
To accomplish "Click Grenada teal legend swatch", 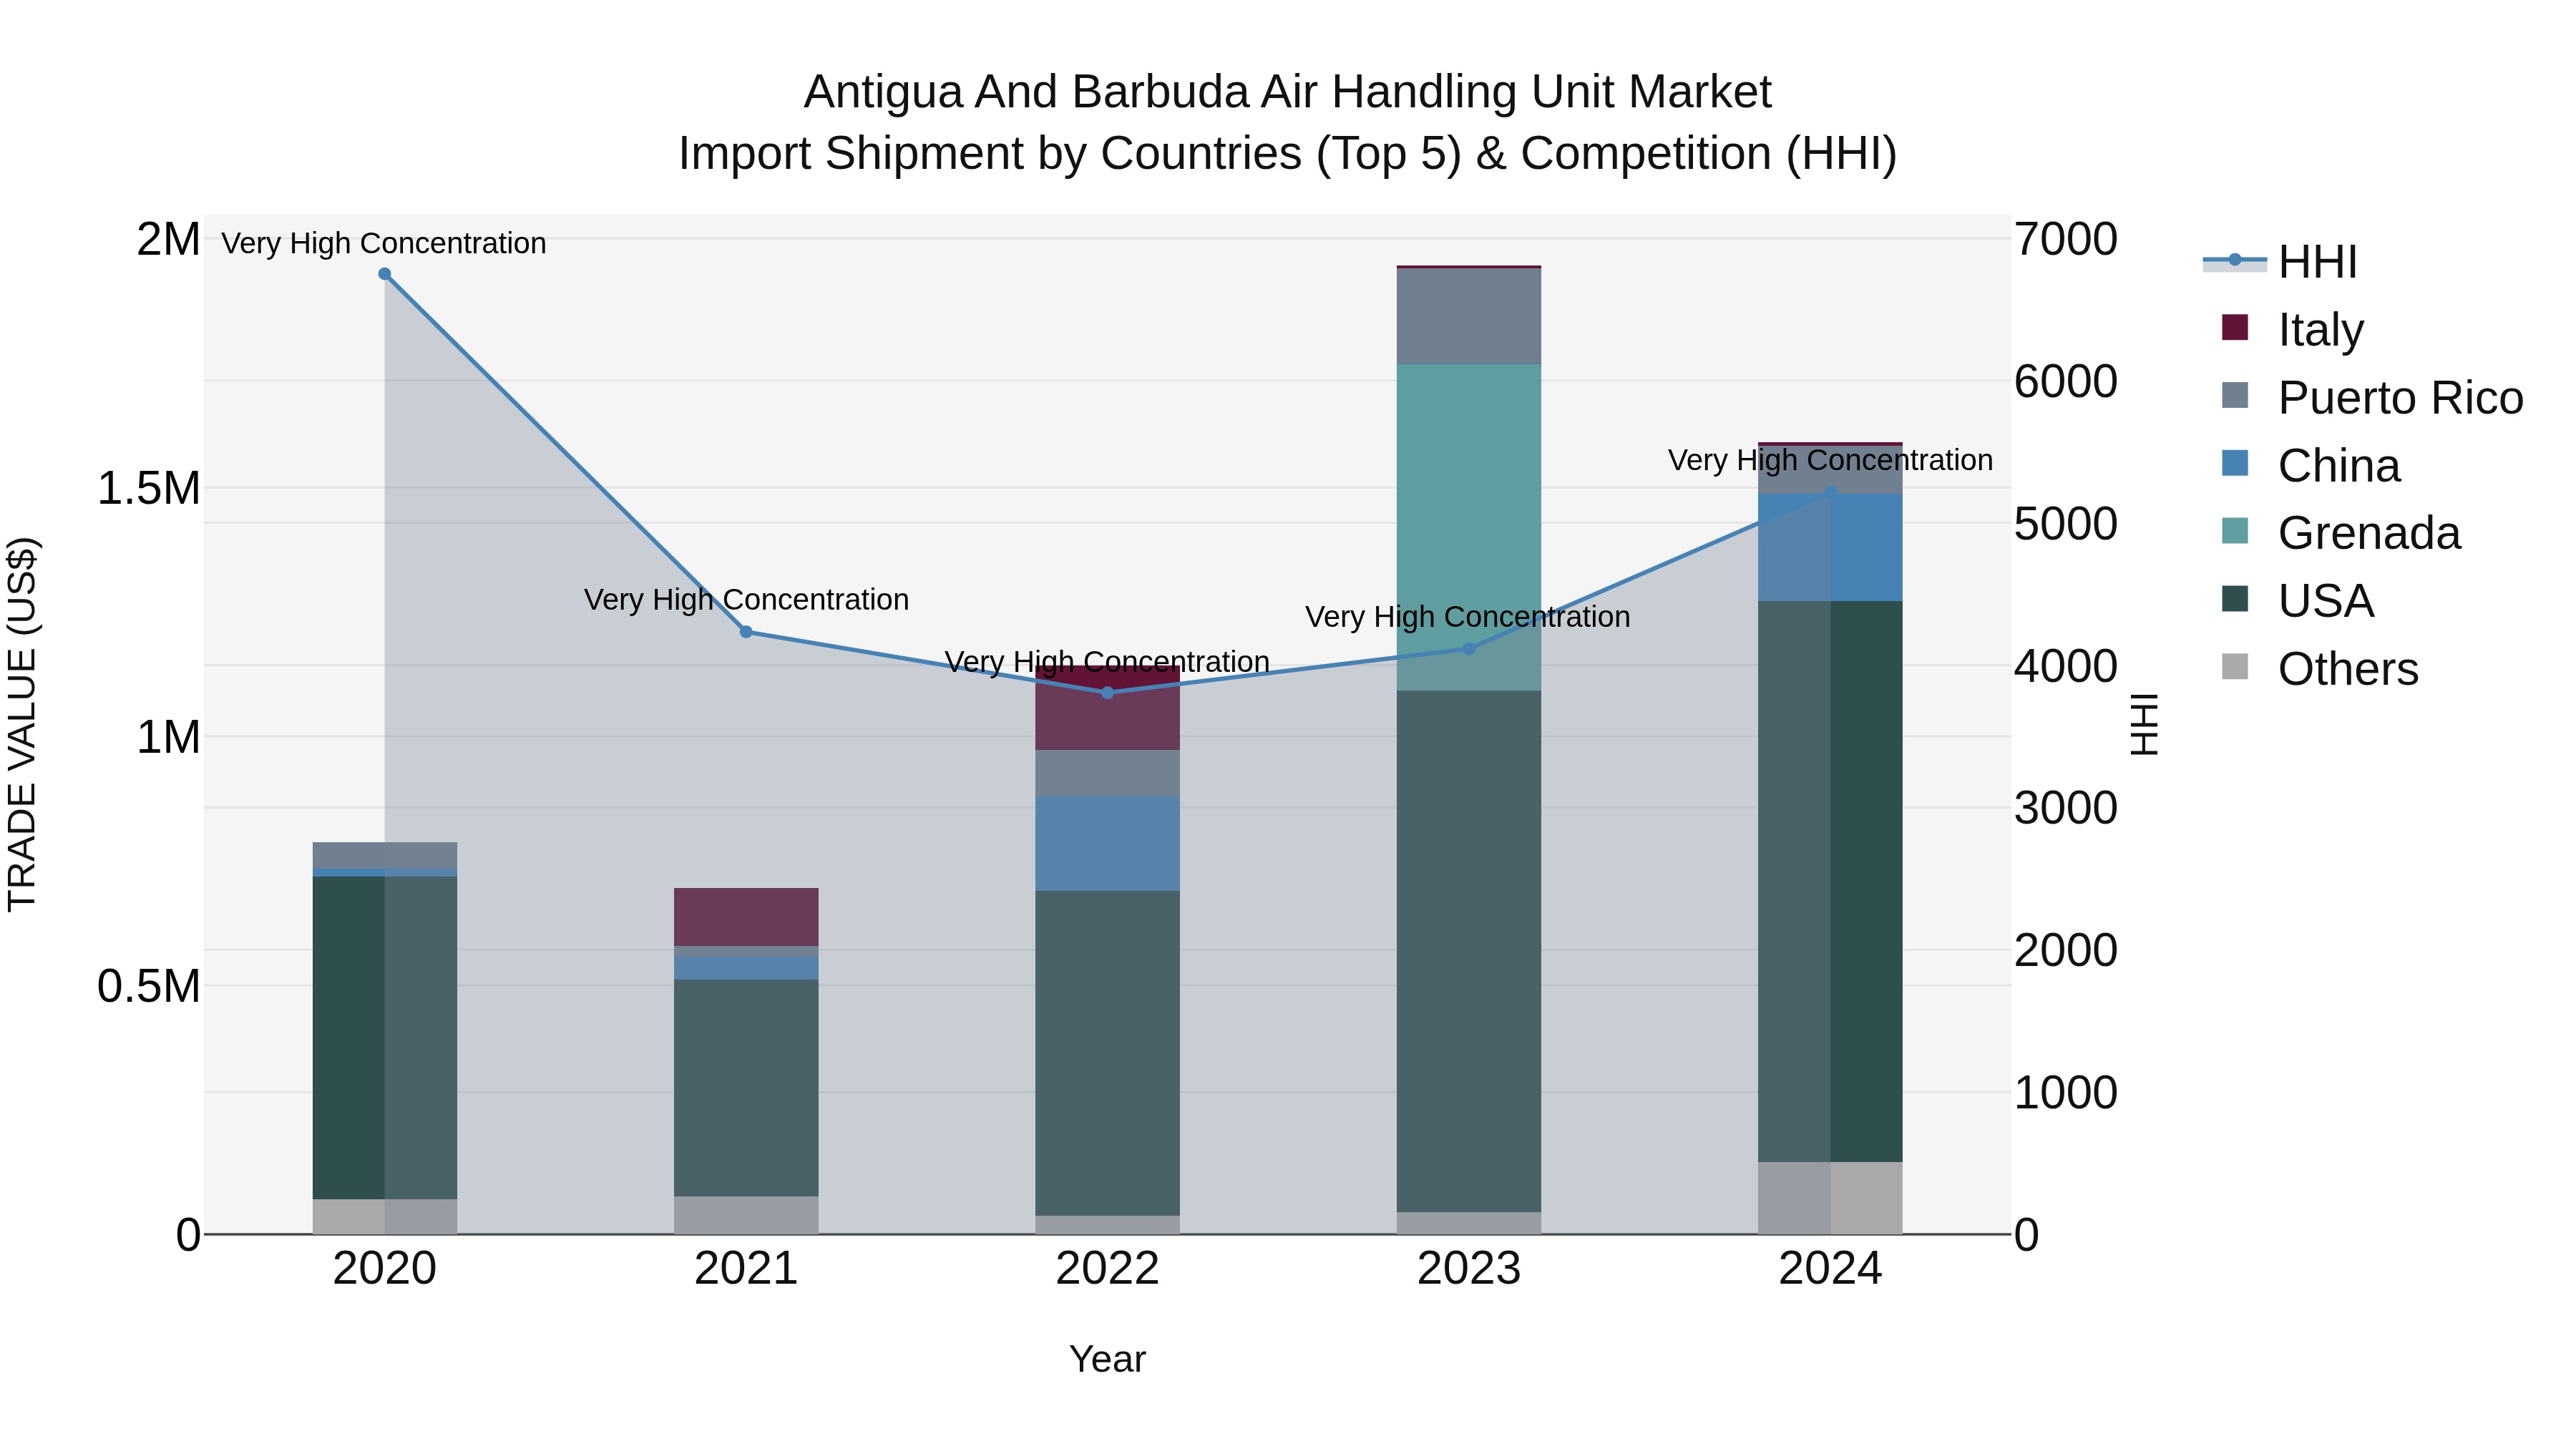I will [x=2234, y=531].
